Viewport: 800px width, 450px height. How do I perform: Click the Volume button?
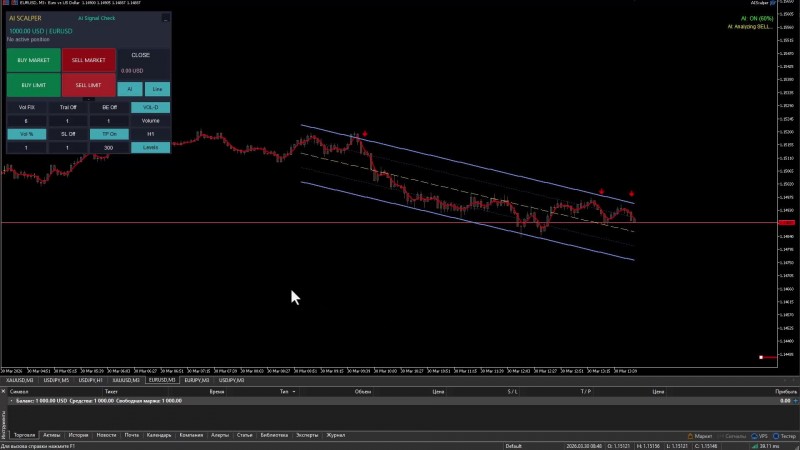151,121
